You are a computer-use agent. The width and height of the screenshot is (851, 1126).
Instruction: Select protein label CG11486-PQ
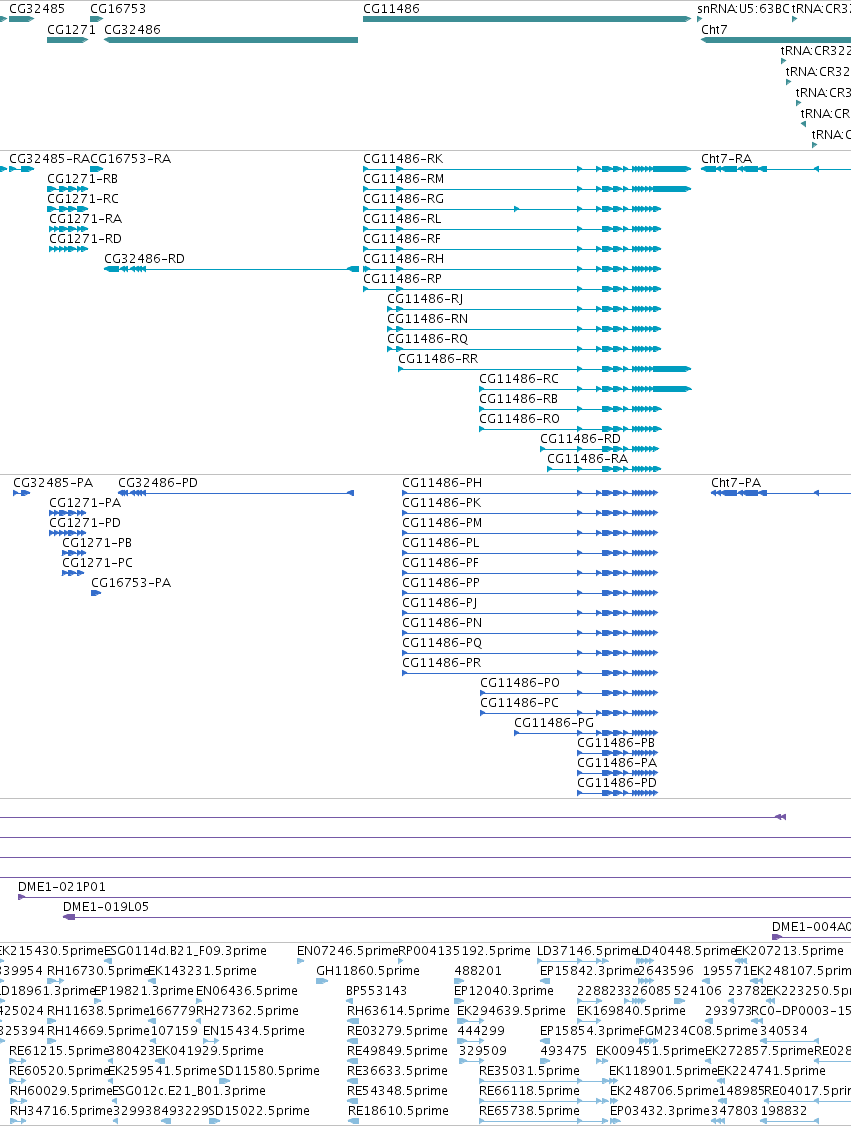tap(442, 643)
